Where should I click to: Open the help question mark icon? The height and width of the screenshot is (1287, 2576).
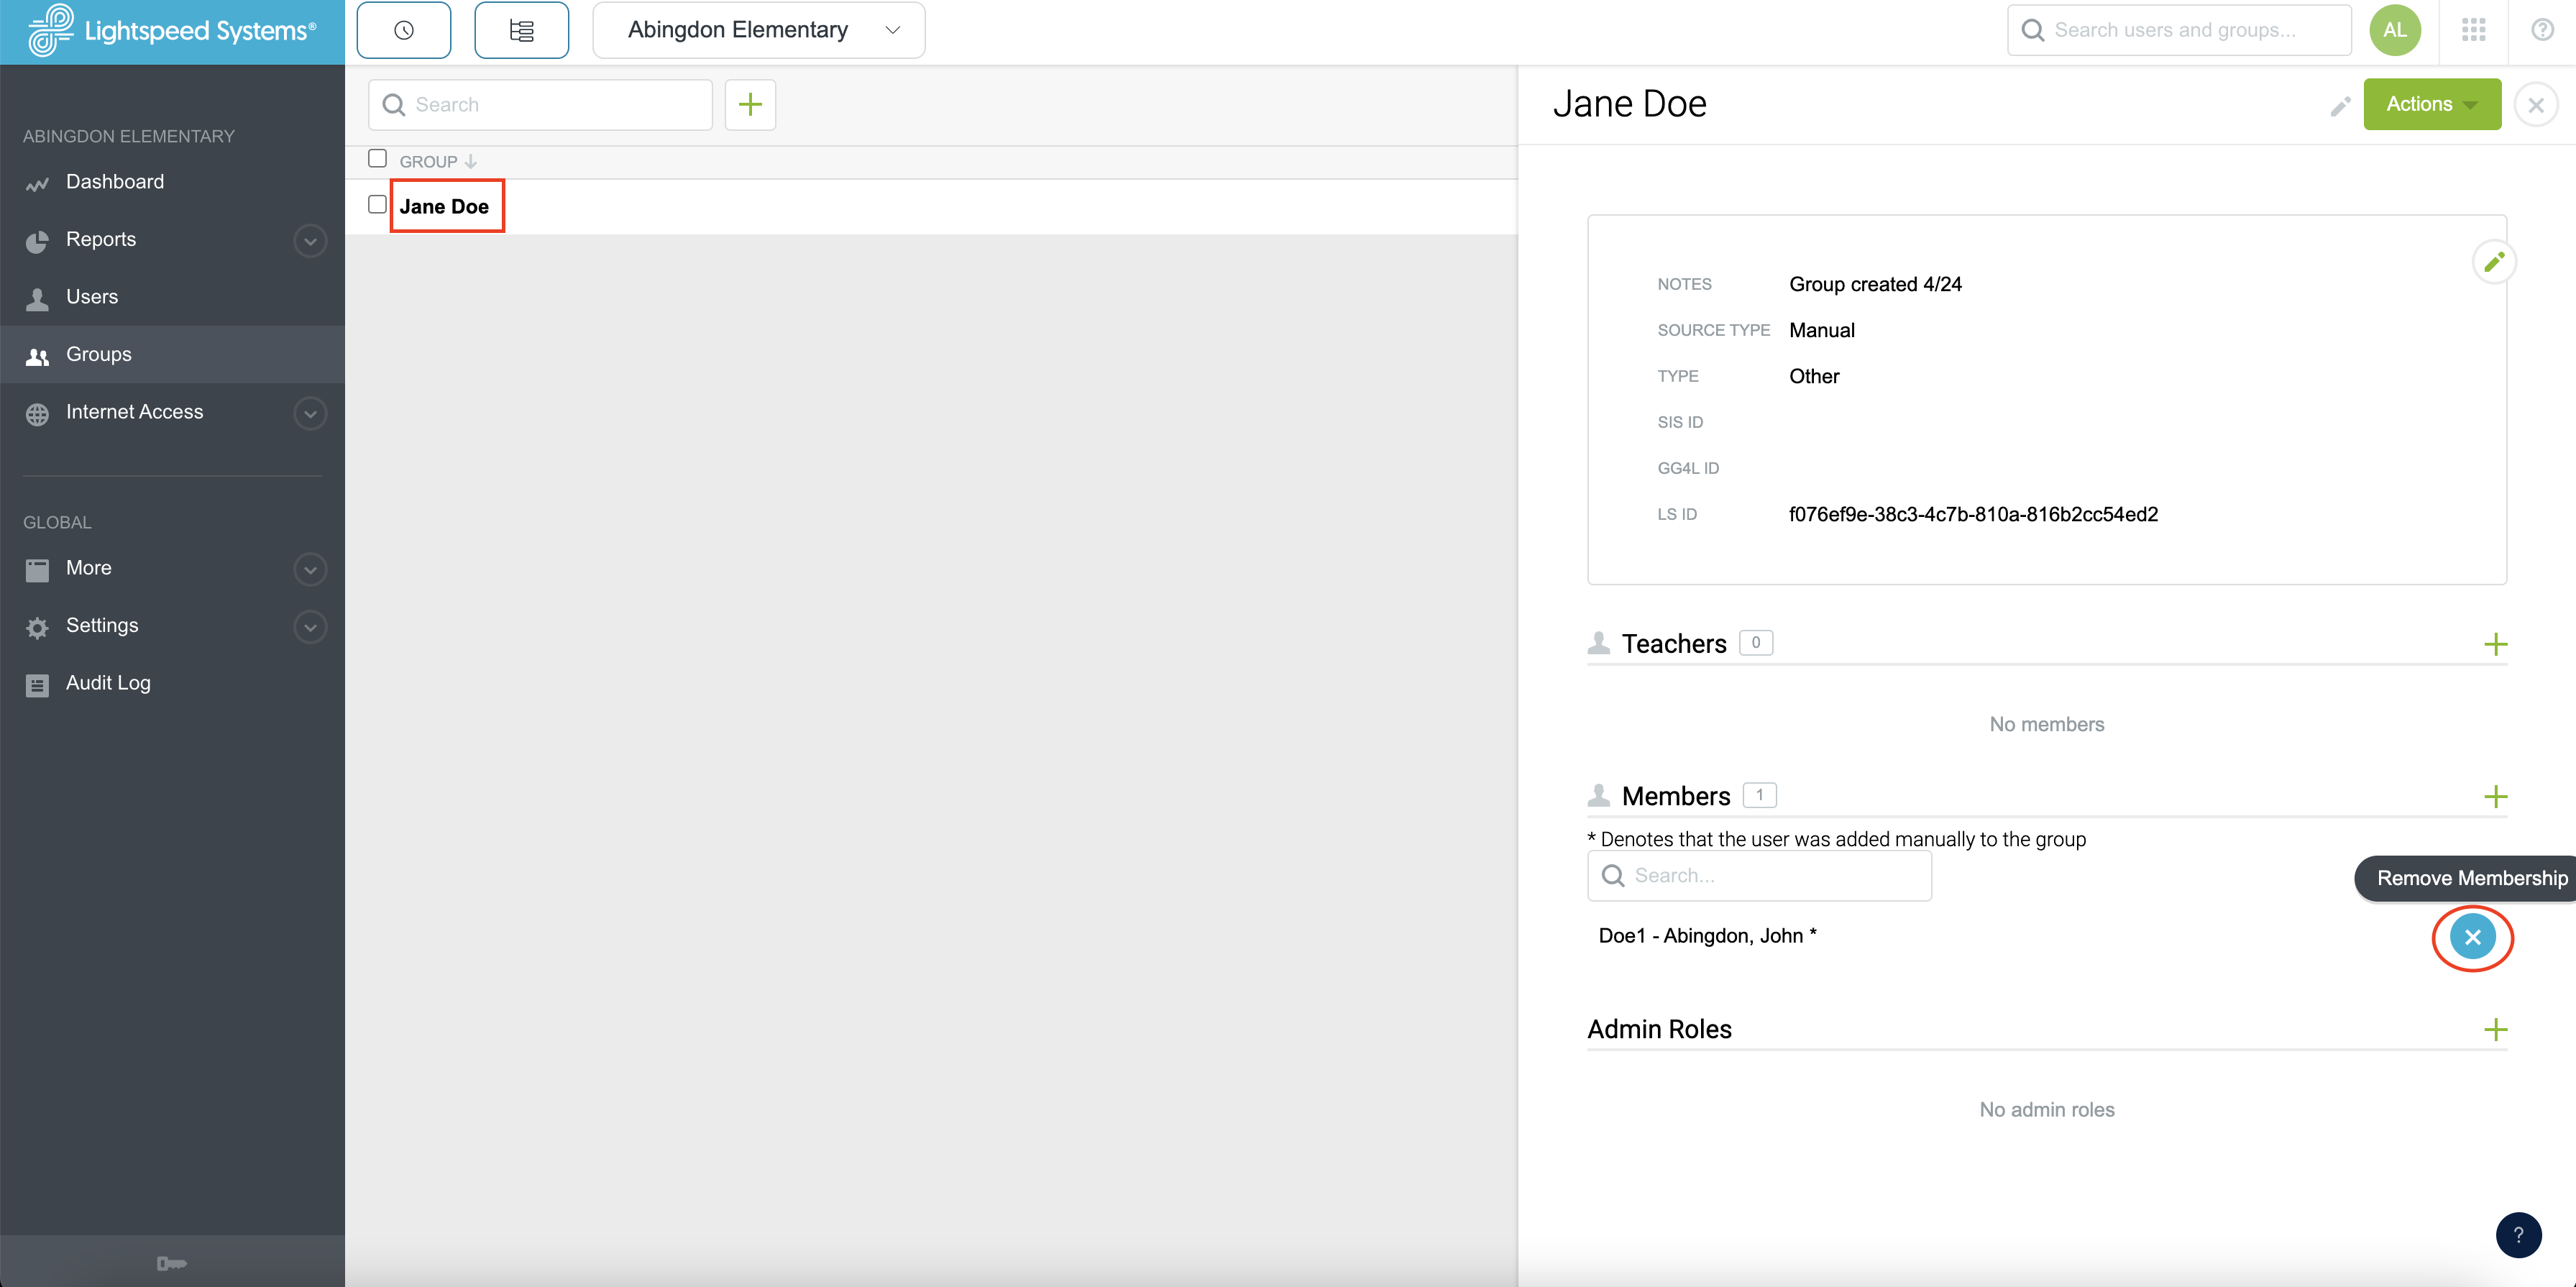pos(2543,29)
